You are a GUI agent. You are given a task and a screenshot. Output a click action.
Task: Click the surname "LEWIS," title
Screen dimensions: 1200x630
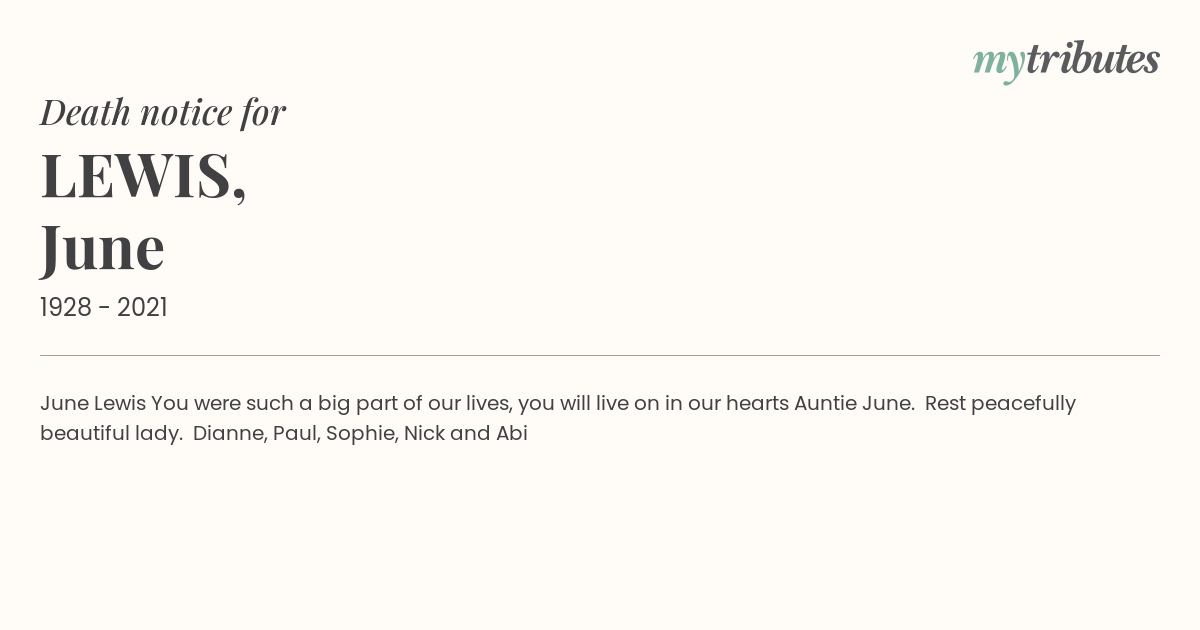pos(143,176)
